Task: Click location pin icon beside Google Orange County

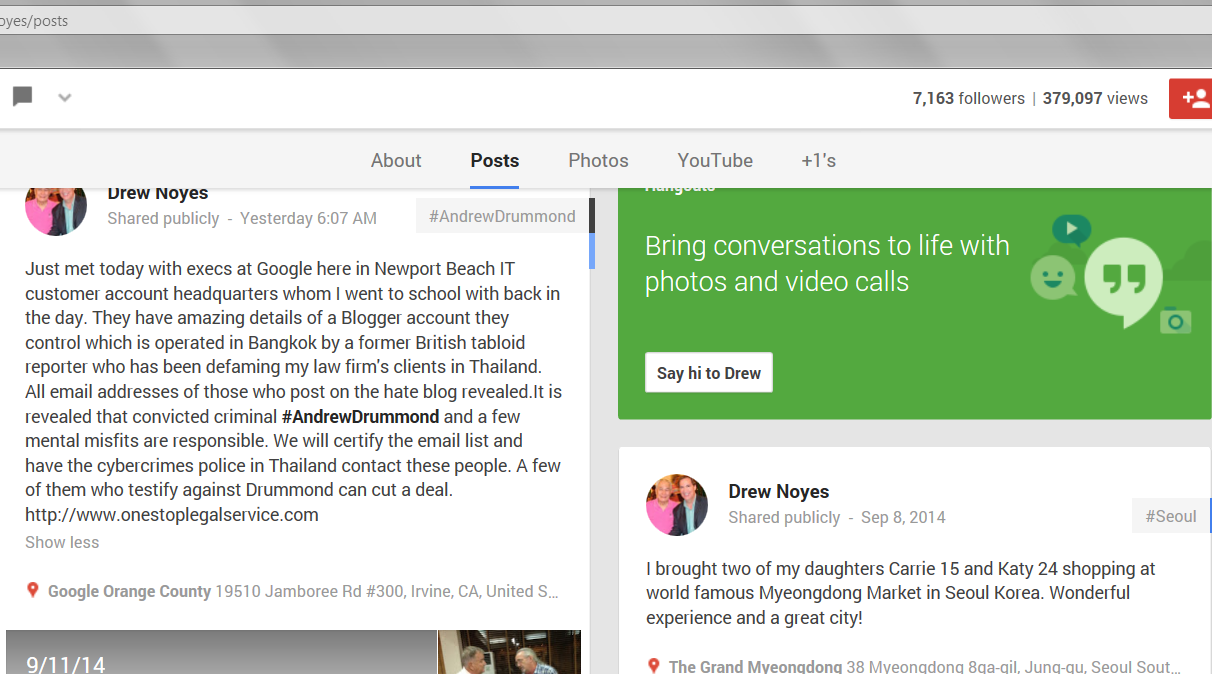Action: (x=33, y=591)
